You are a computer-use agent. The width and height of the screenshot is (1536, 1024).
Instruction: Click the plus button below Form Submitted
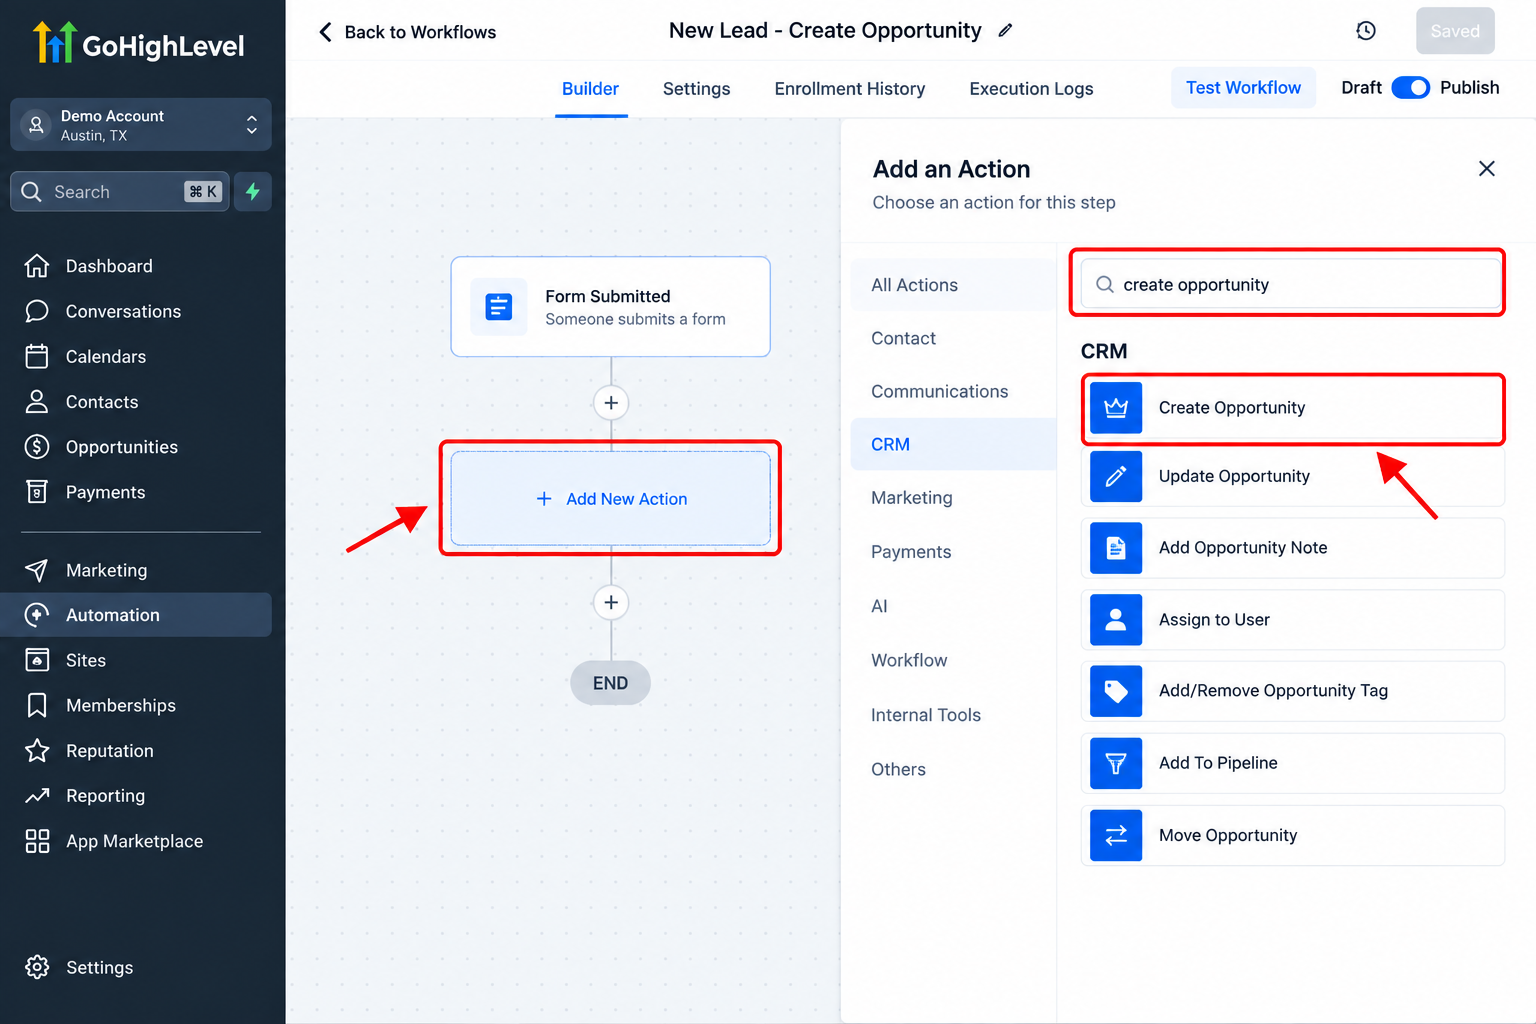pyautogui.click(x=611, y=403)
